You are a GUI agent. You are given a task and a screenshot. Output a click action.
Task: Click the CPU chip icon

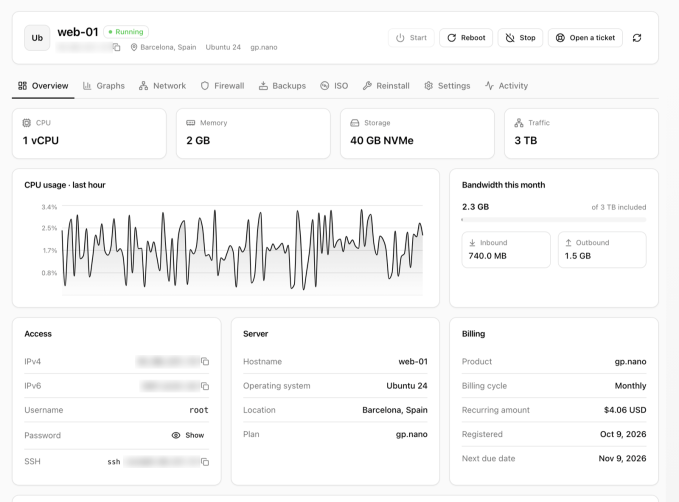26,123
